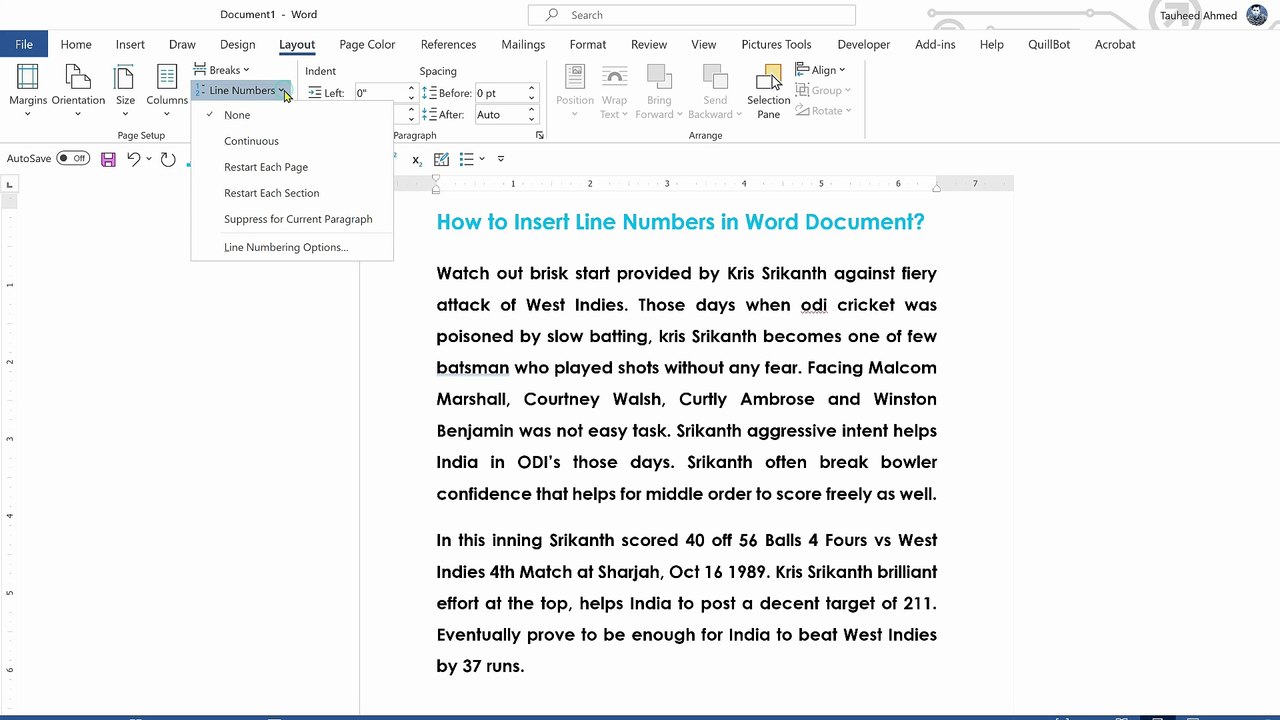Open the Help tab
This screenshot has width=1280, height=720.
point(992,44)
